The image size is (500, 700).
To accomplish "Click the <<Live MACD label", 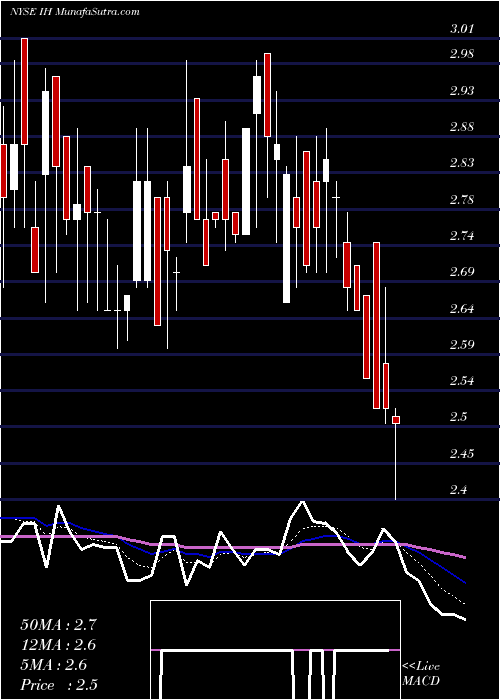I will (x=421, y=673).
